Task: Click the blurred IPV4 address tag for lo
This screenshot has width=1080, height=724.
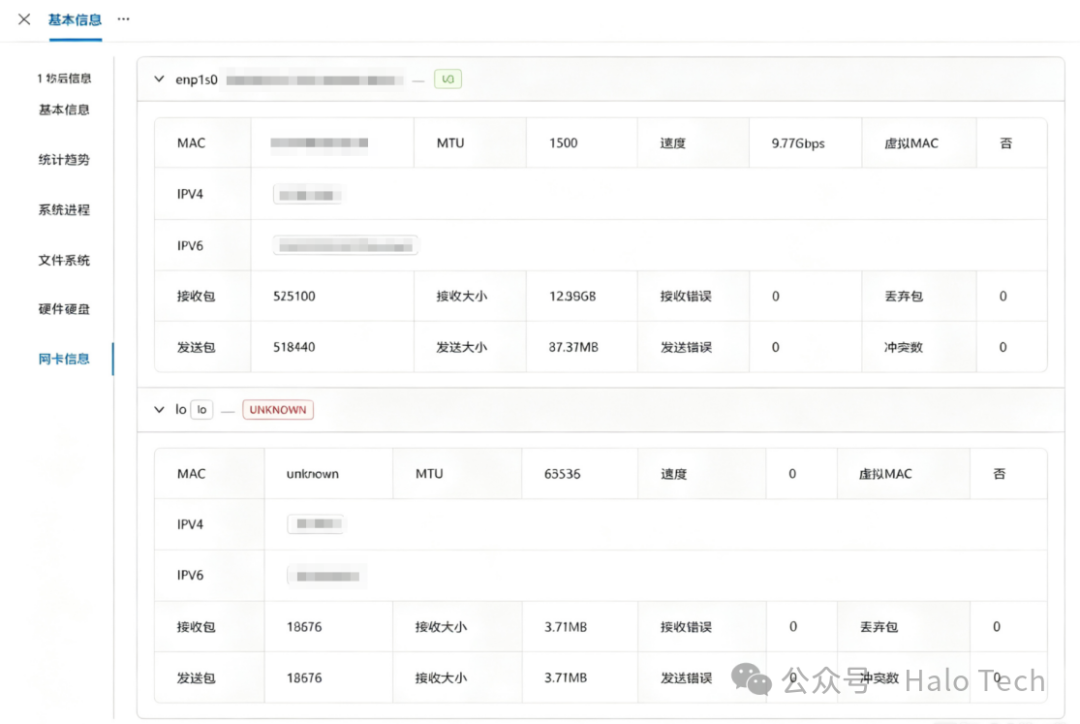Action: [315, 524]
